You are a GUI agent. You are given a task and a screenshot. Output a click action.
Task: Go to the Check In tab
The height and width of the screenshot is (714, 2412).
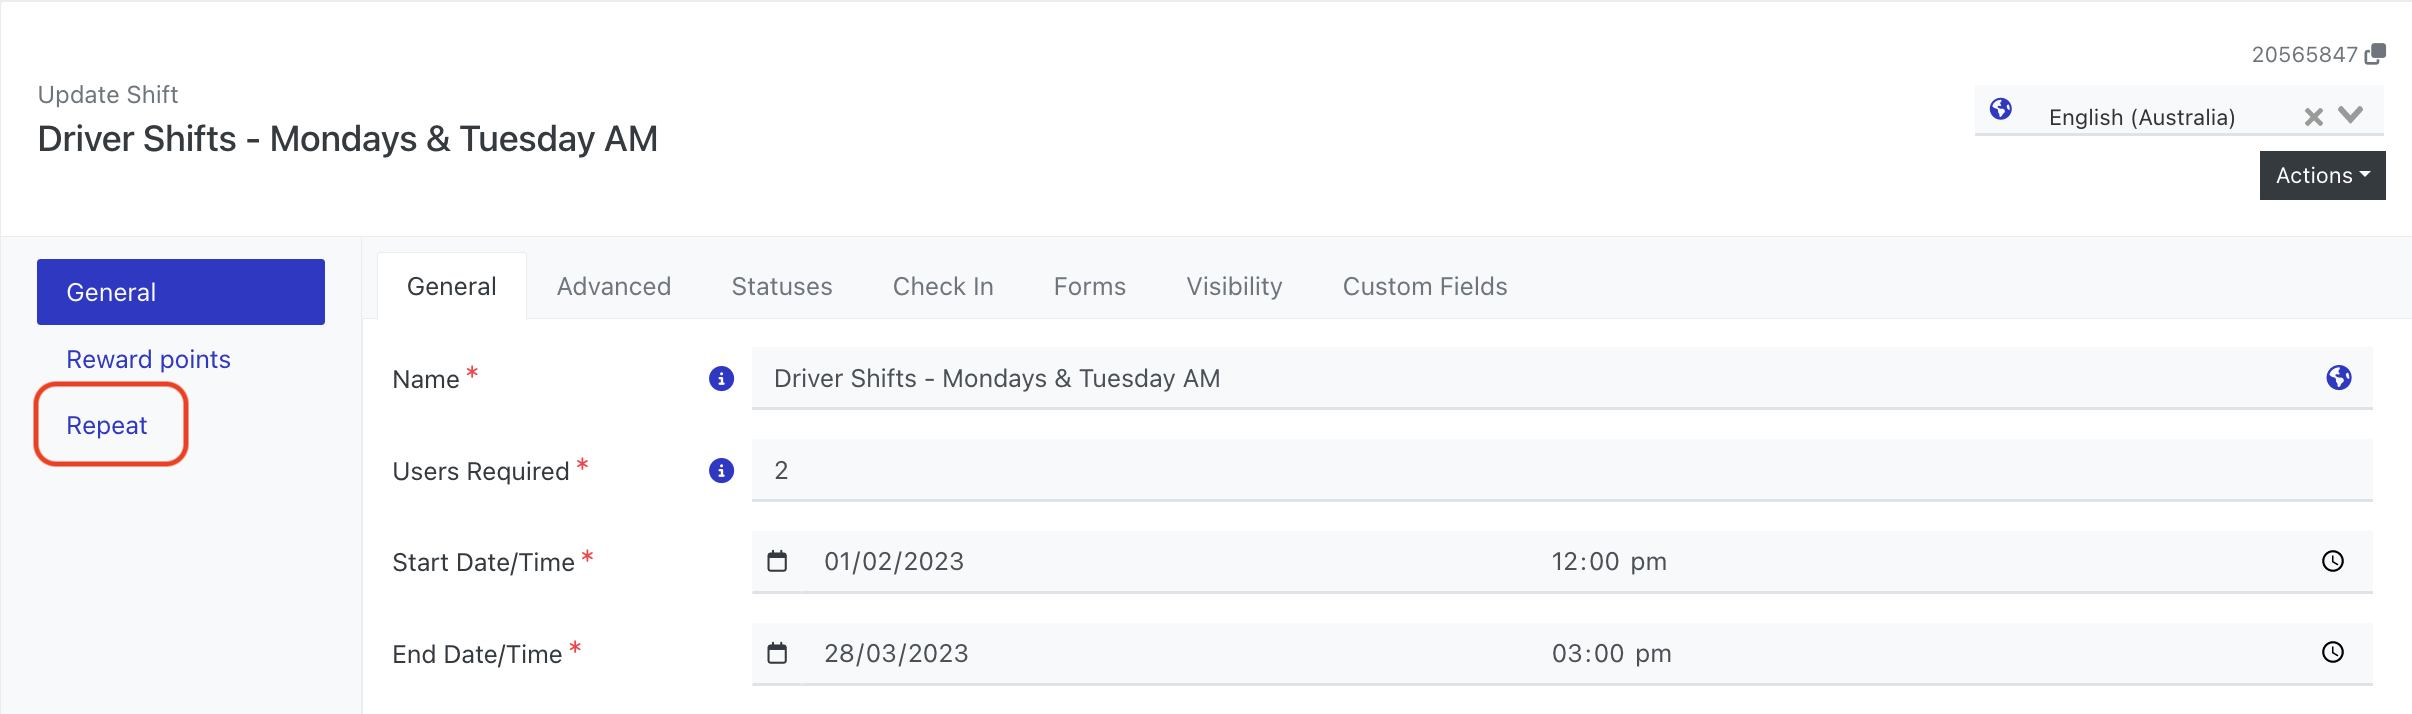943,287
